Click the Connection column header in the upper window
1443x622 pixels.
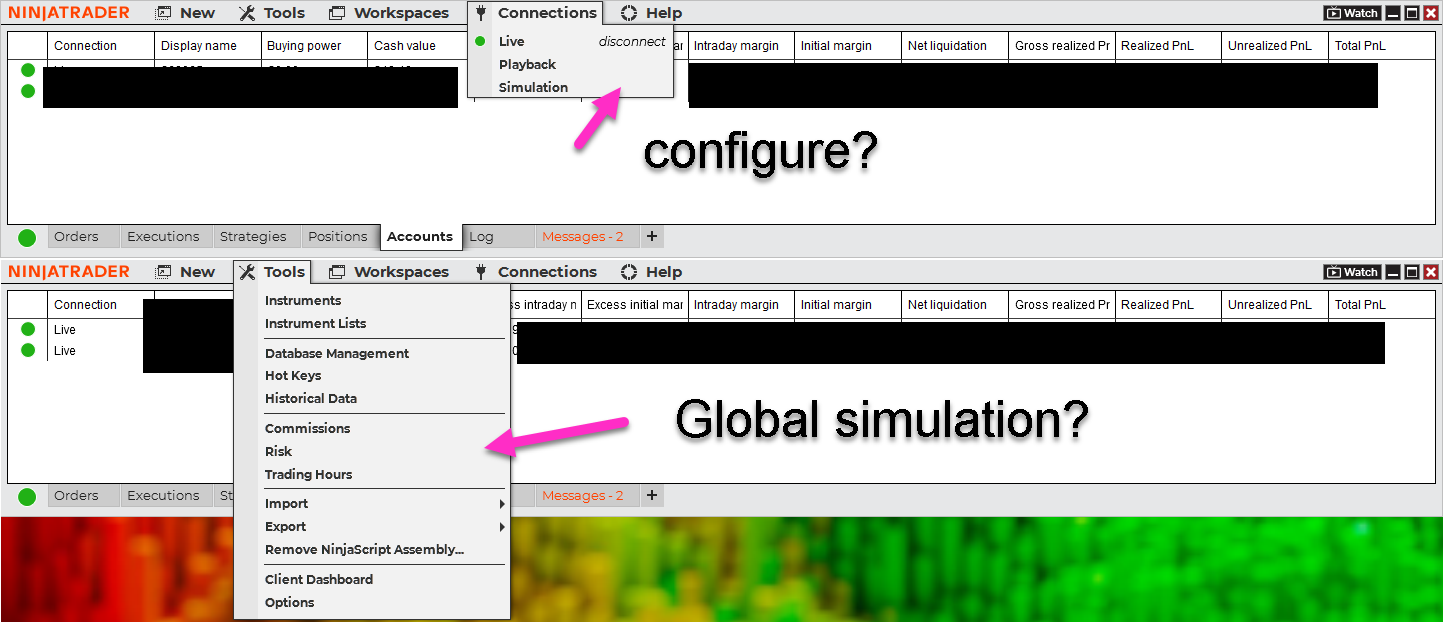101,46
